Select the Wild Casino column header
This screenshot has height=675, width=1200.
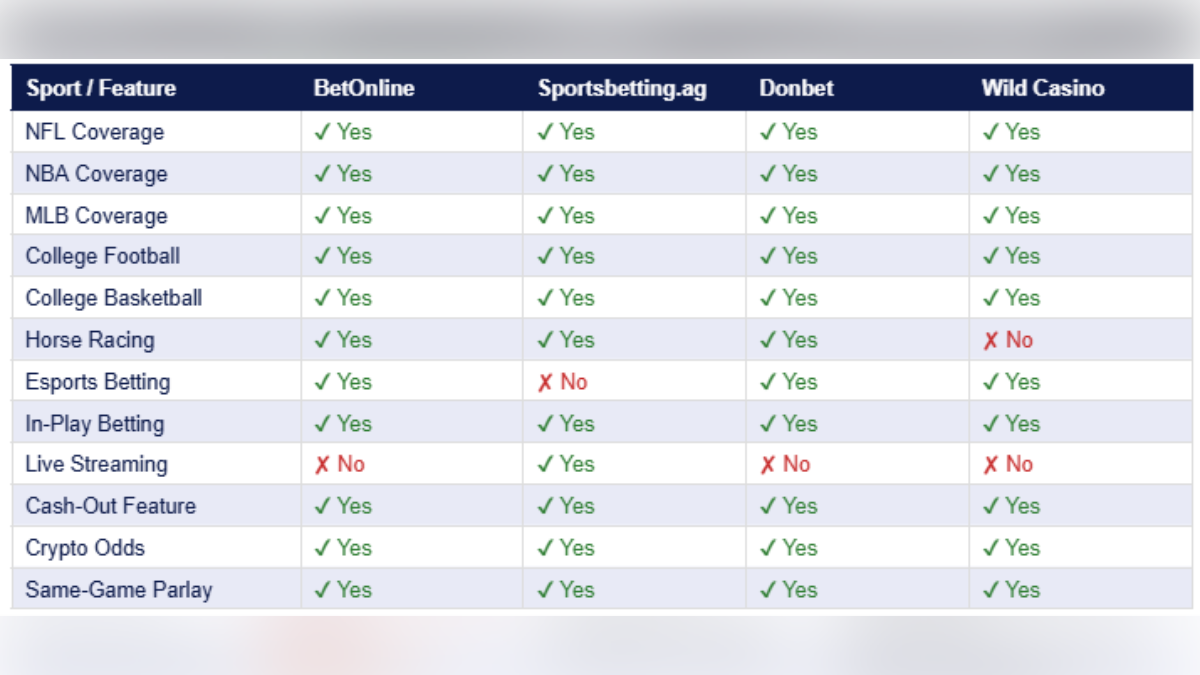[x=1042, y=88]
